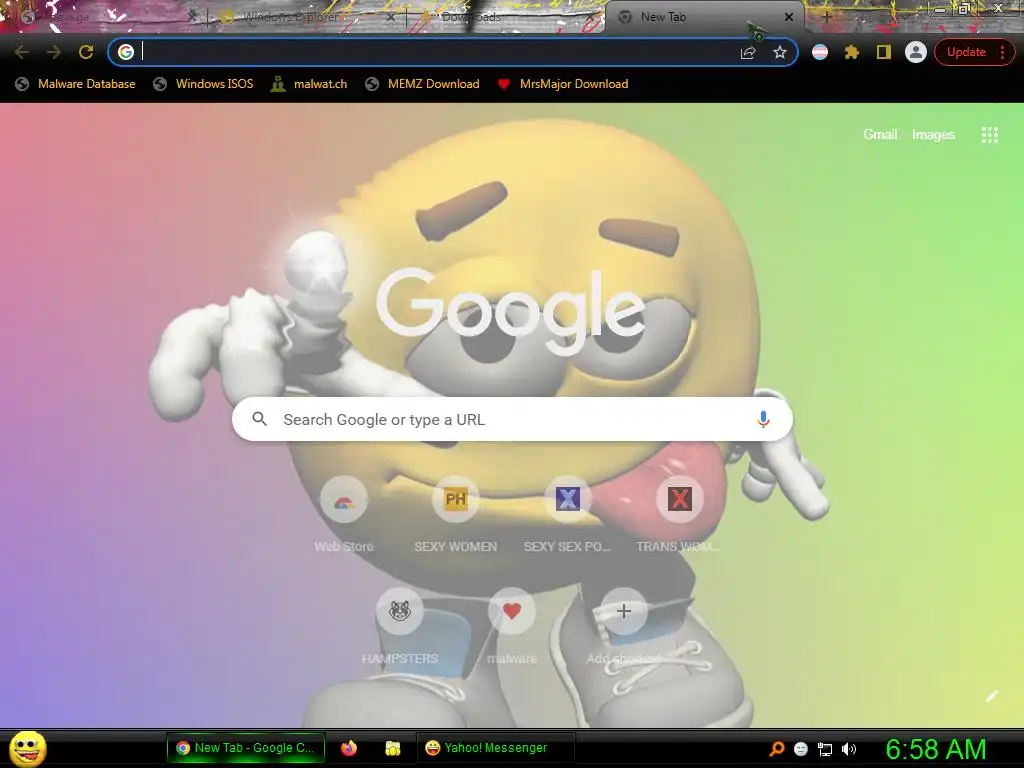
Task: Click the Search Google or type a URL box
Action: [513, 419]
